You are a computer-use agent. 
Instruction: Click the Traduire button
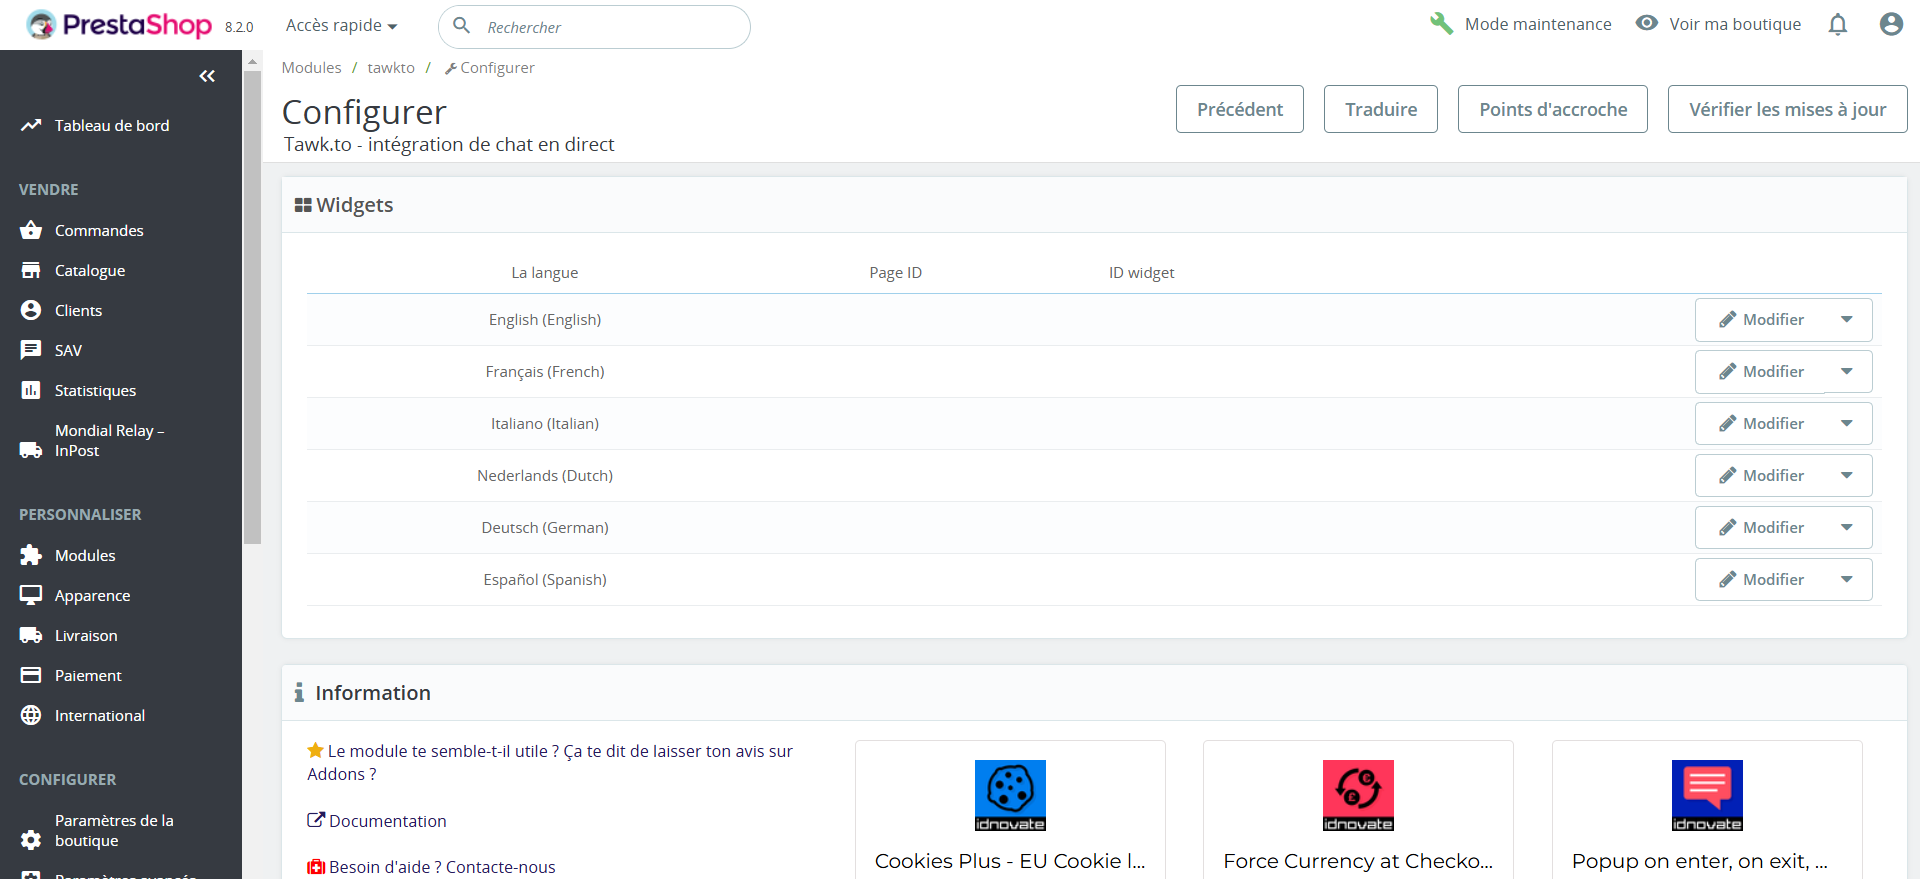1380,109
